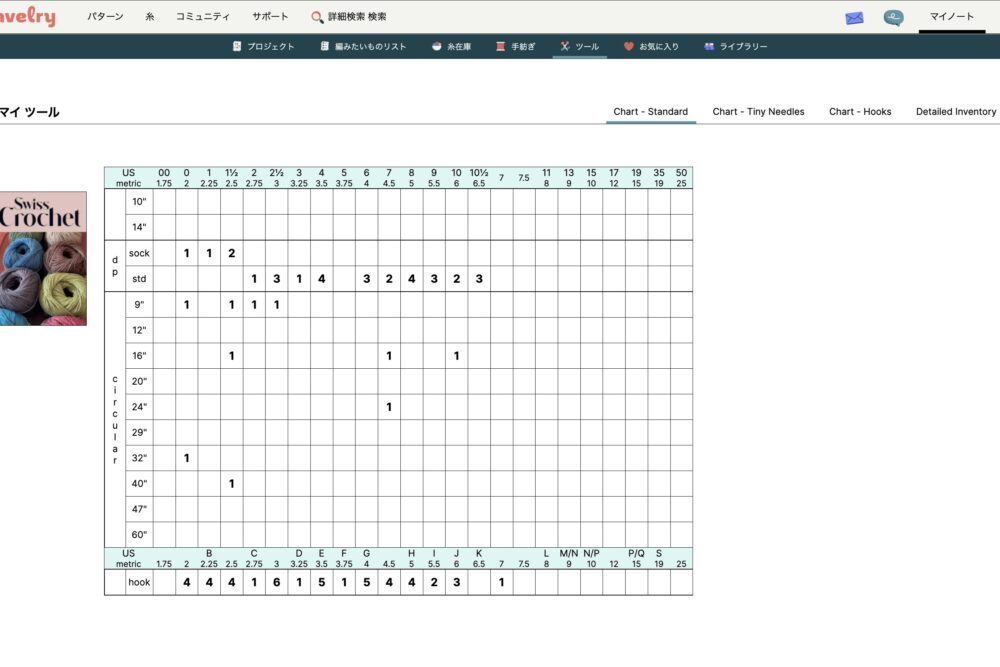1000x667 pixels.
Task: Click the hook row count 3 cell
Action: (457, 582)
